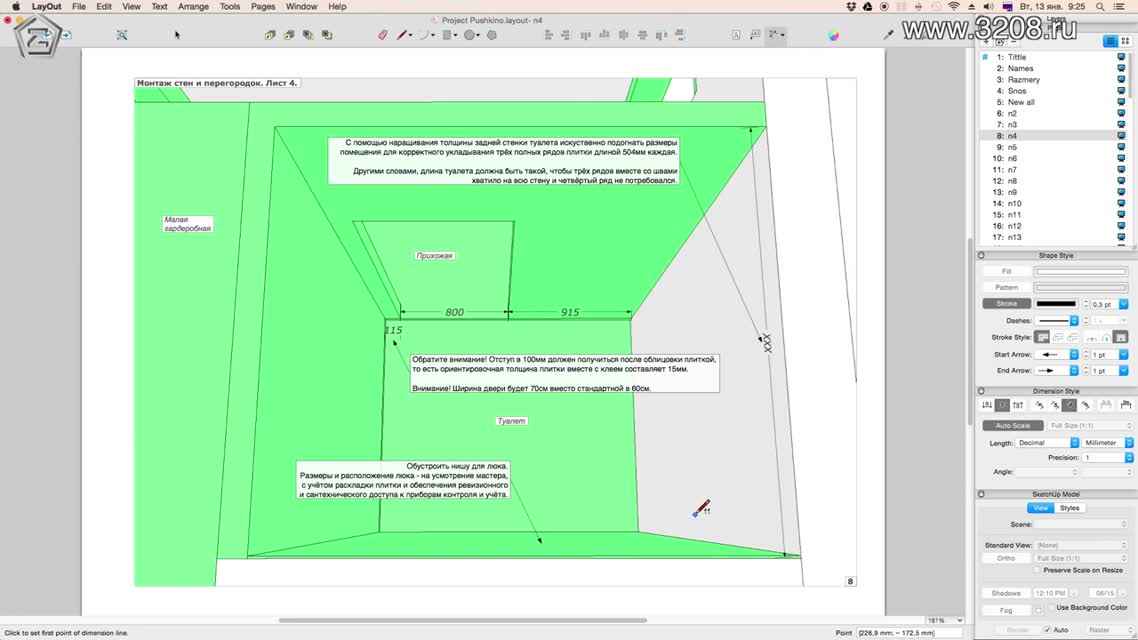Click the Fog button

tap(1006, 610)
